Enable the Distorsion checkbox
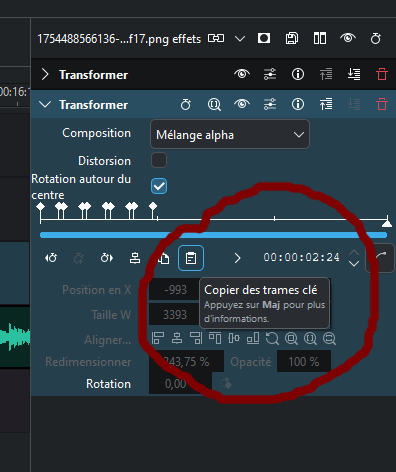Image resolution: width=396 pixels, height=472 pixels. click(x=159, y=160)
